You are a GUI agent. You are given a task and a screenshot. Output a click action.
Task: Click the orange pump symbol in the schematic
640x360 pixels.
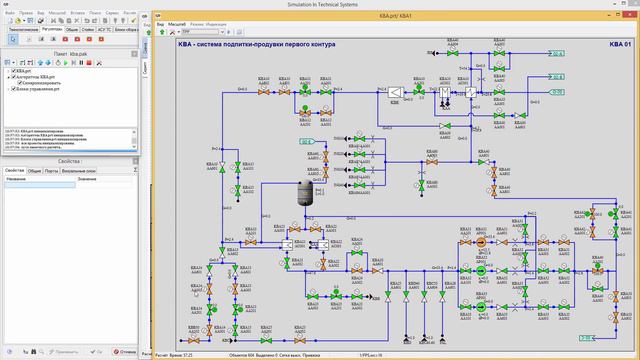[481, 242]
